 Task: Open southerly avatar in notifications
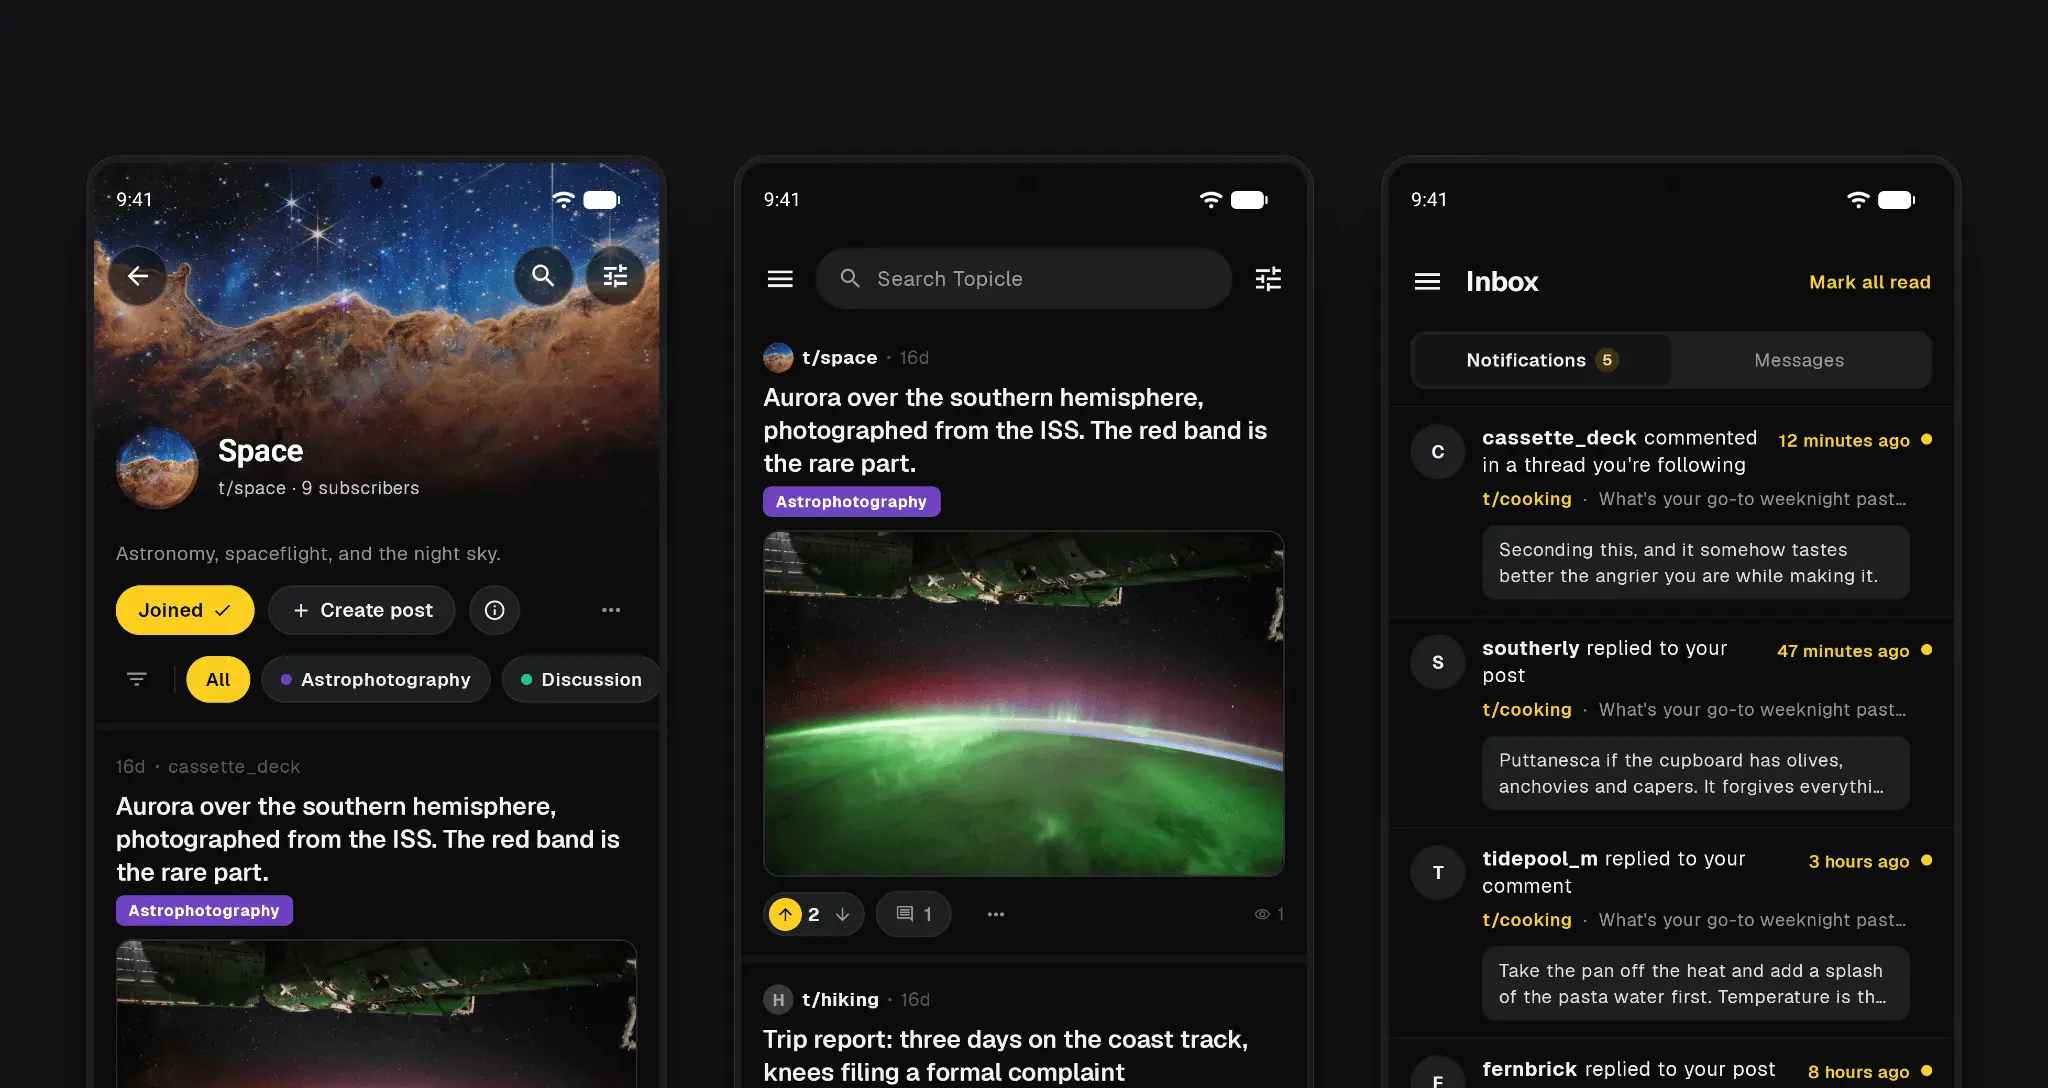(1438, 662)
